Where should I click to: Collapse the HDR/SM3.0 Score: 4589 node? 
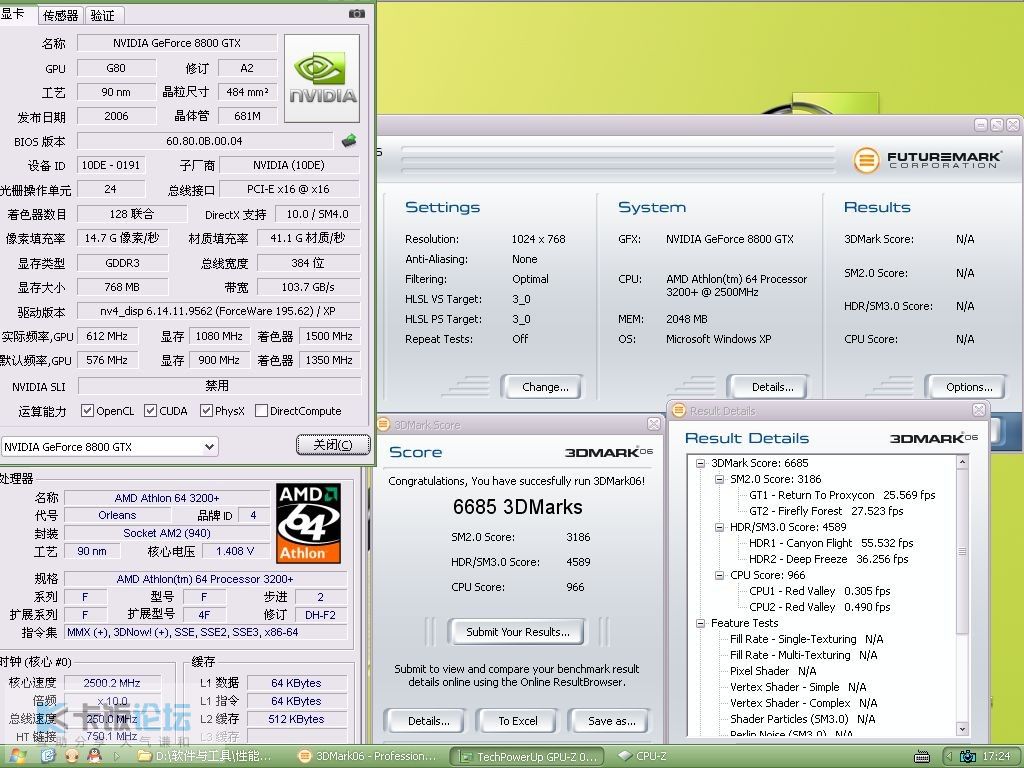719,527
